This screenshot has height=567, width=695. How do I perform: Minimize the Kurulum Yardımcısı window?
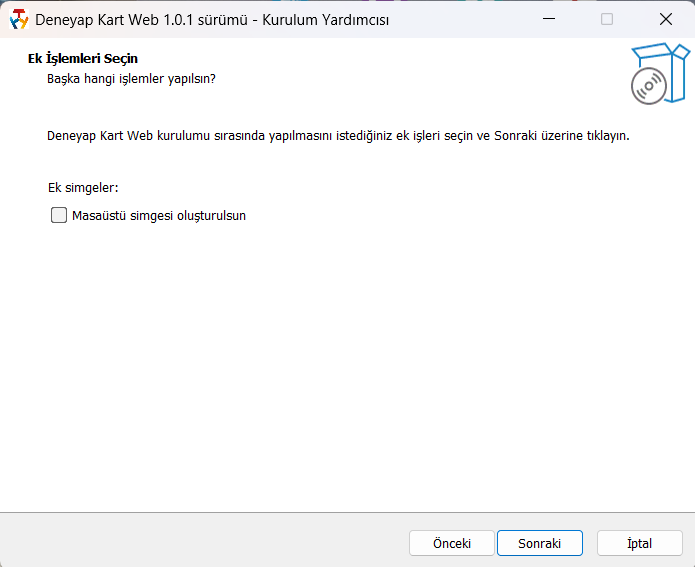(x=549, y=19)
